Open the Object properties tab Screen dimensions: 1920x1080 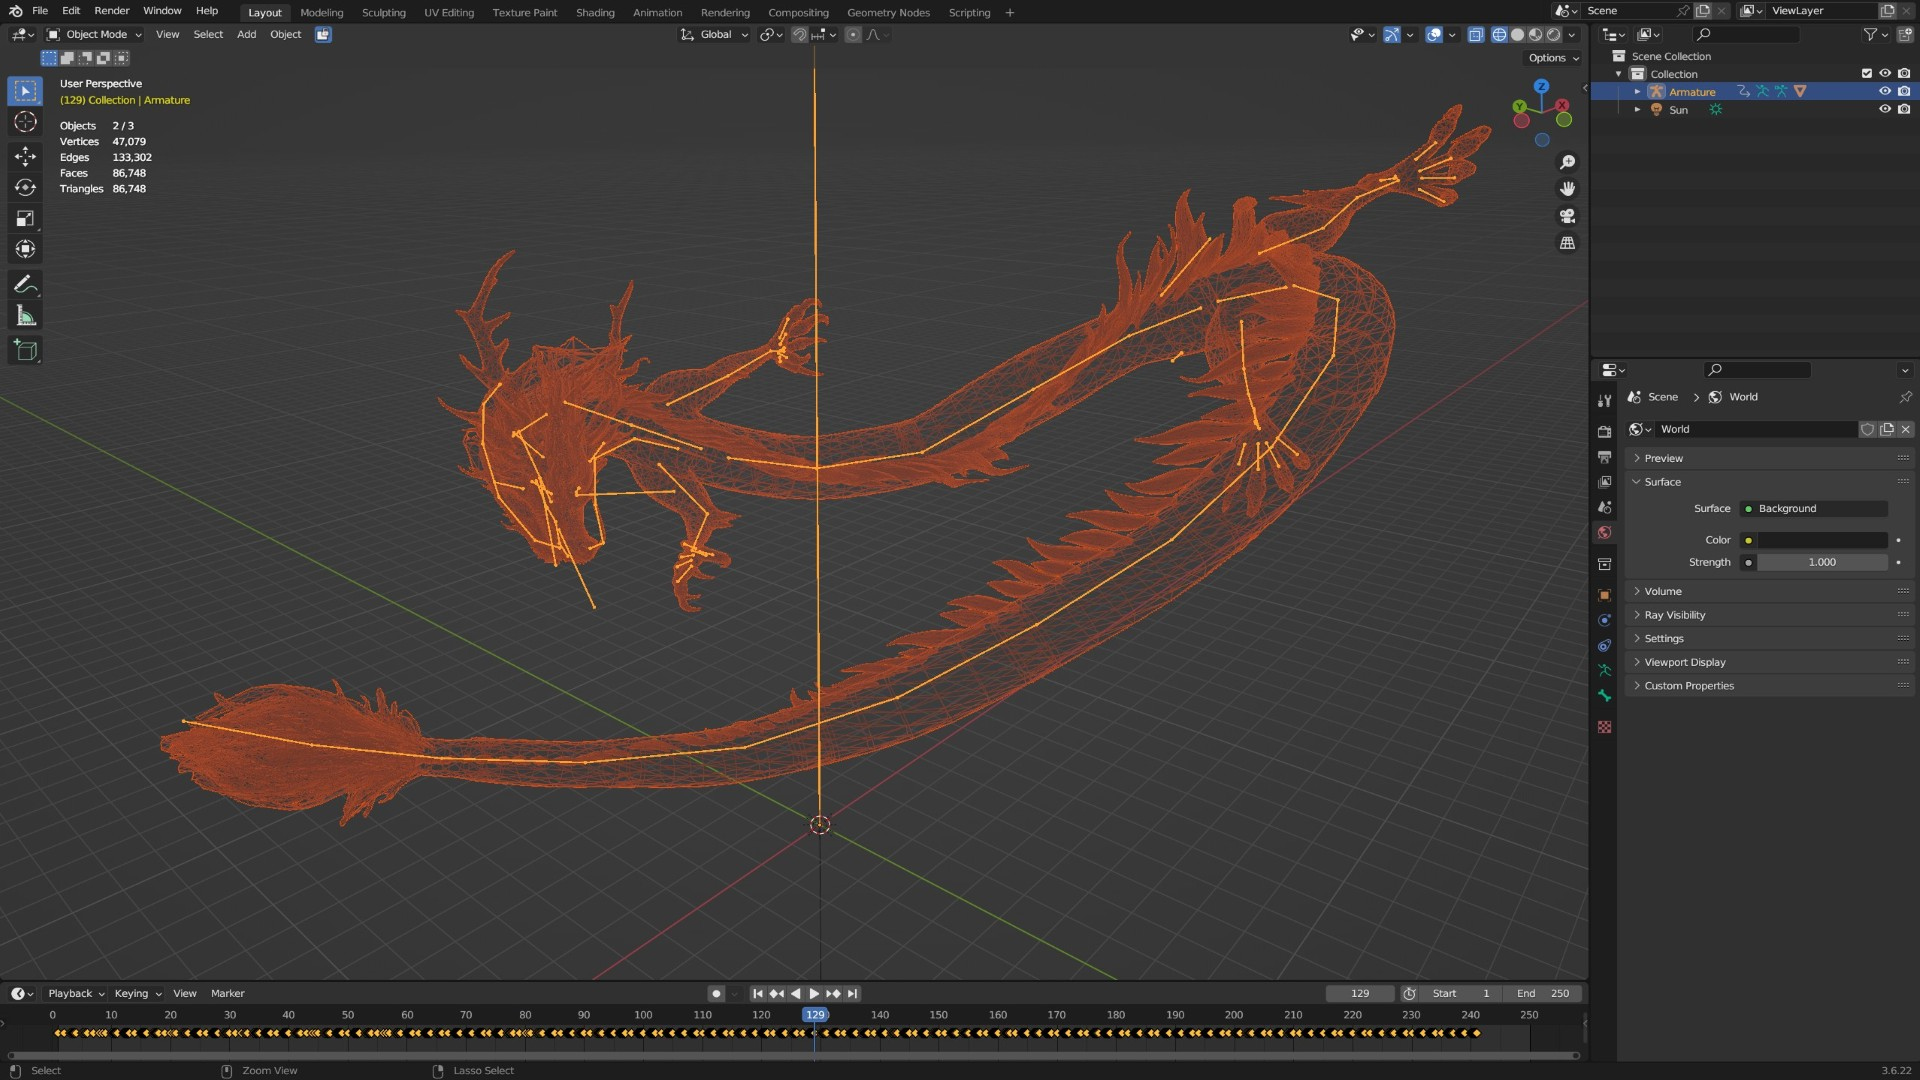[x=1604, y=595]
